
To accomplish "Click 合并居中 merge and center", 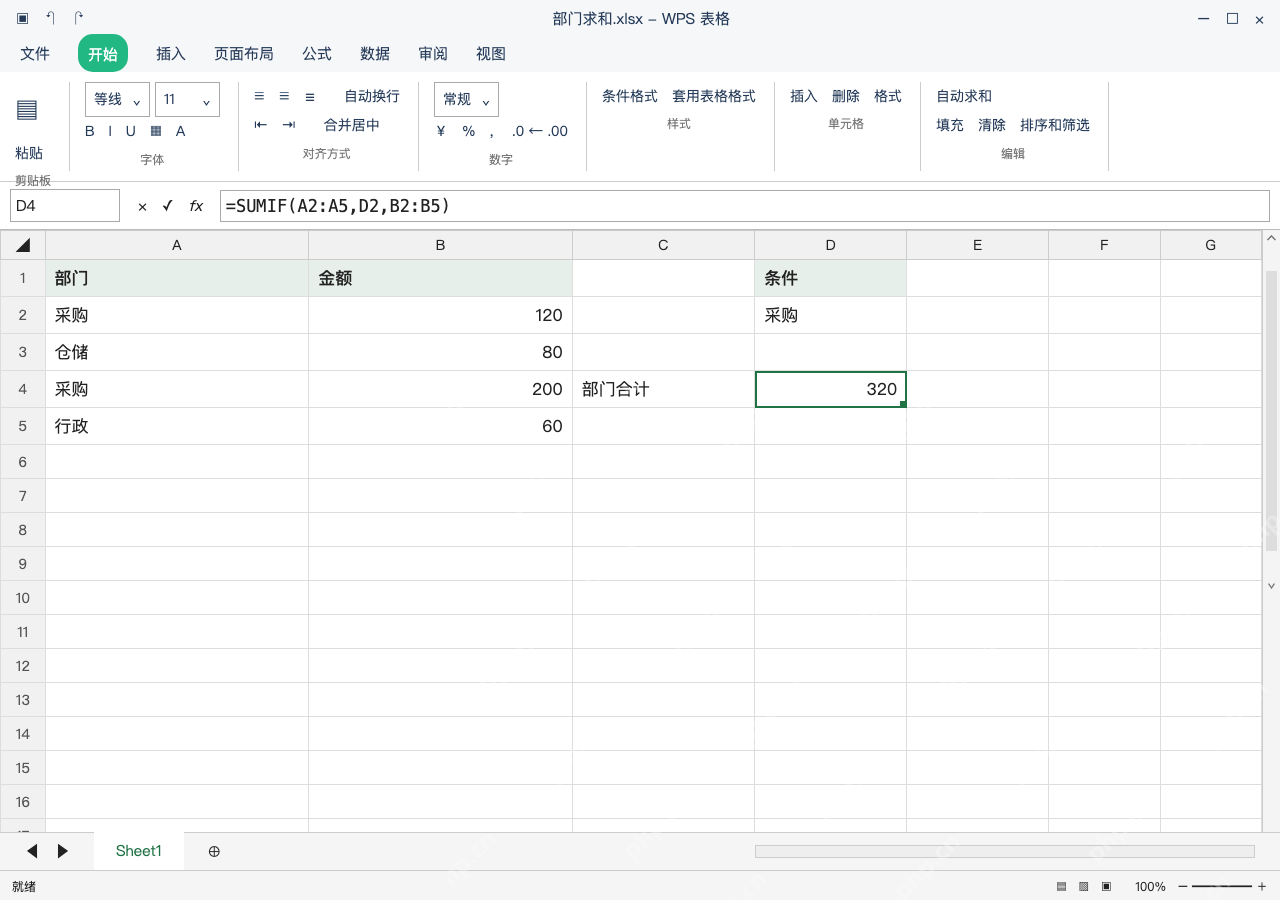I will tap(352, 125).
